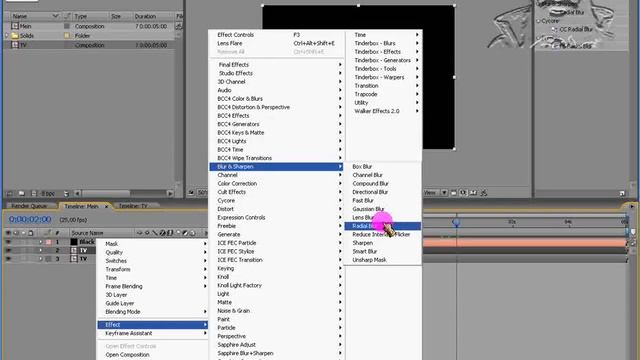This screenshot has height=360, width=640.
Task: Click the composition icon of layer 2 TV
Action: (x=74, y=250)
